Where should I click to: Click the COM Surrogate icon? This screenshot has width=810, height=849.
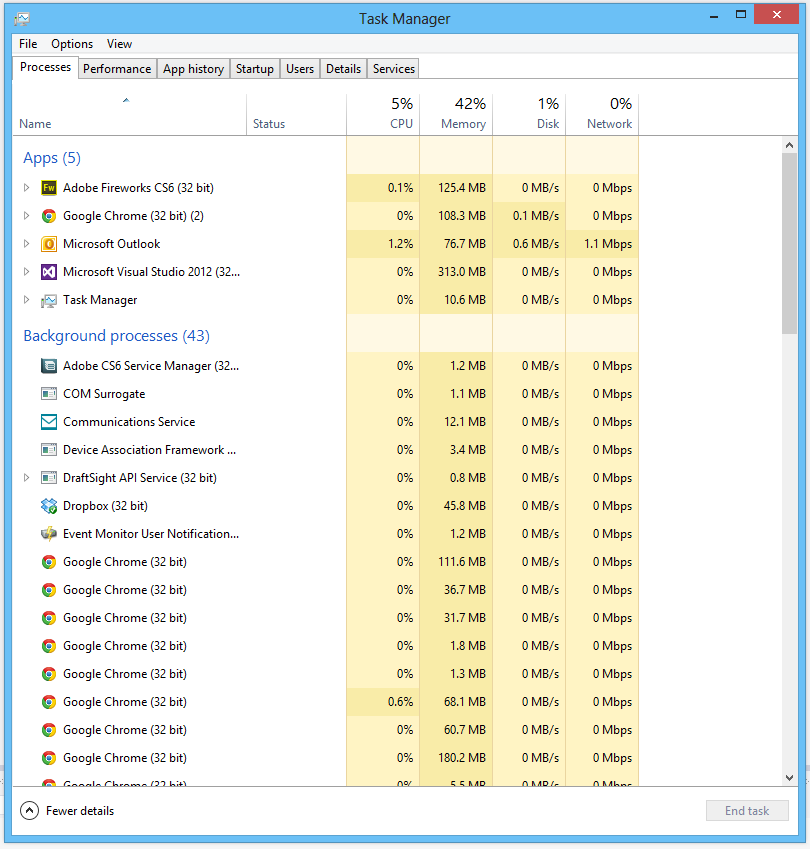[x=48, y=393]
